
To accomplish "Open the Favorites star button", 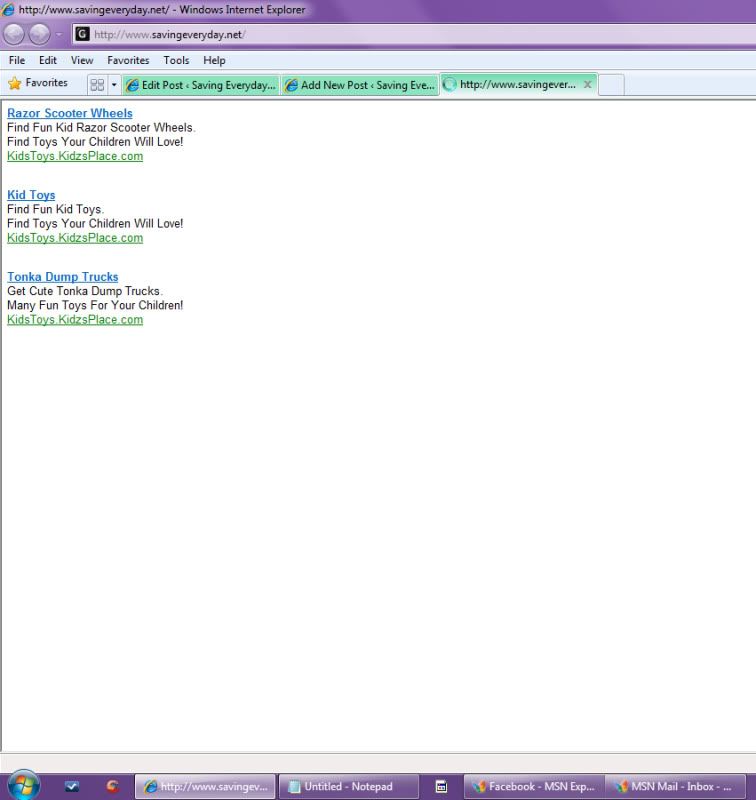I will (x=38, y=84).
